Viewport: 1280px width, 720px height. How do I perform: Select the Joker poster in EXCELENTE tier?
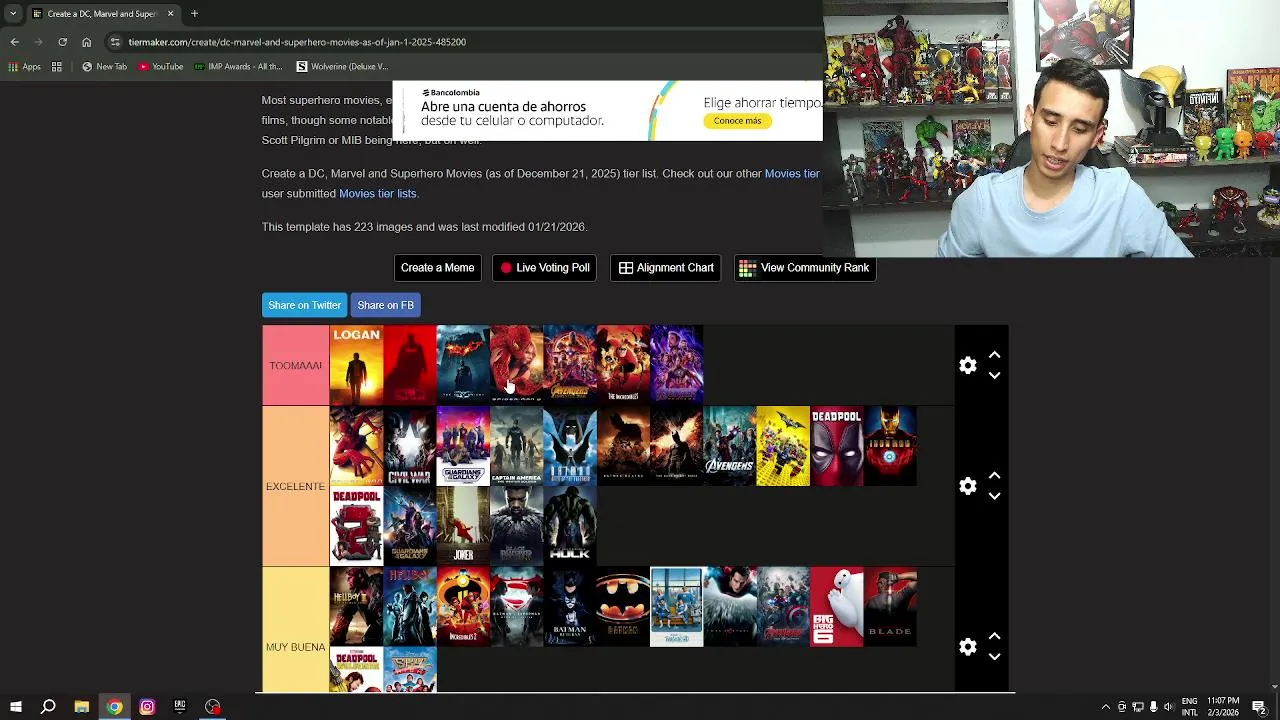[463, 526]
